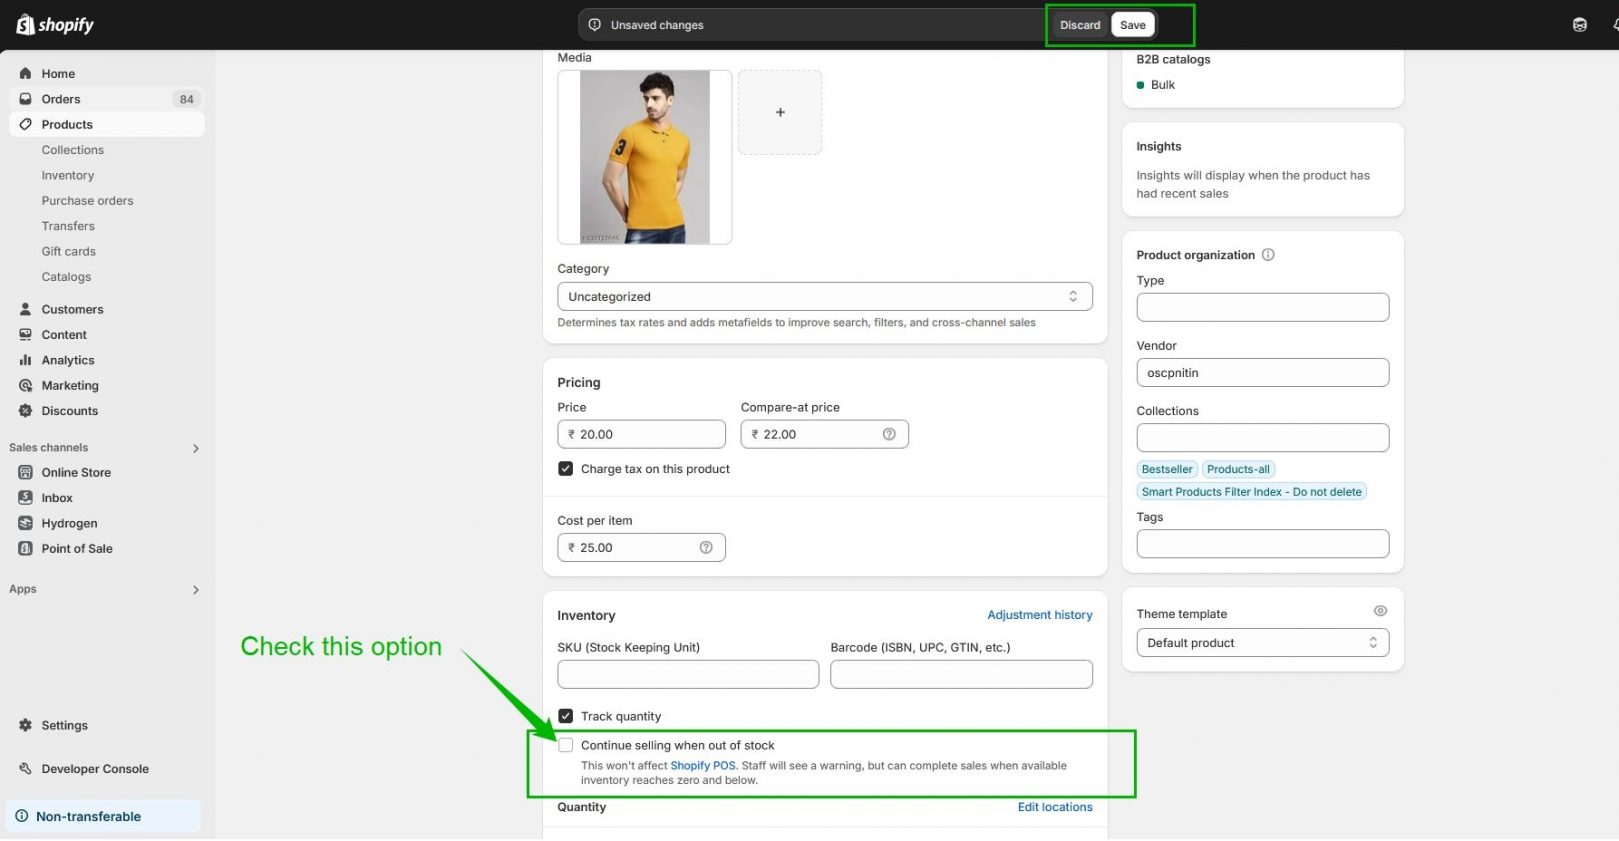Open the Category Uncategorized dropdown
The height and width of the screenshot is (841, 1619).
click(824, 297)
